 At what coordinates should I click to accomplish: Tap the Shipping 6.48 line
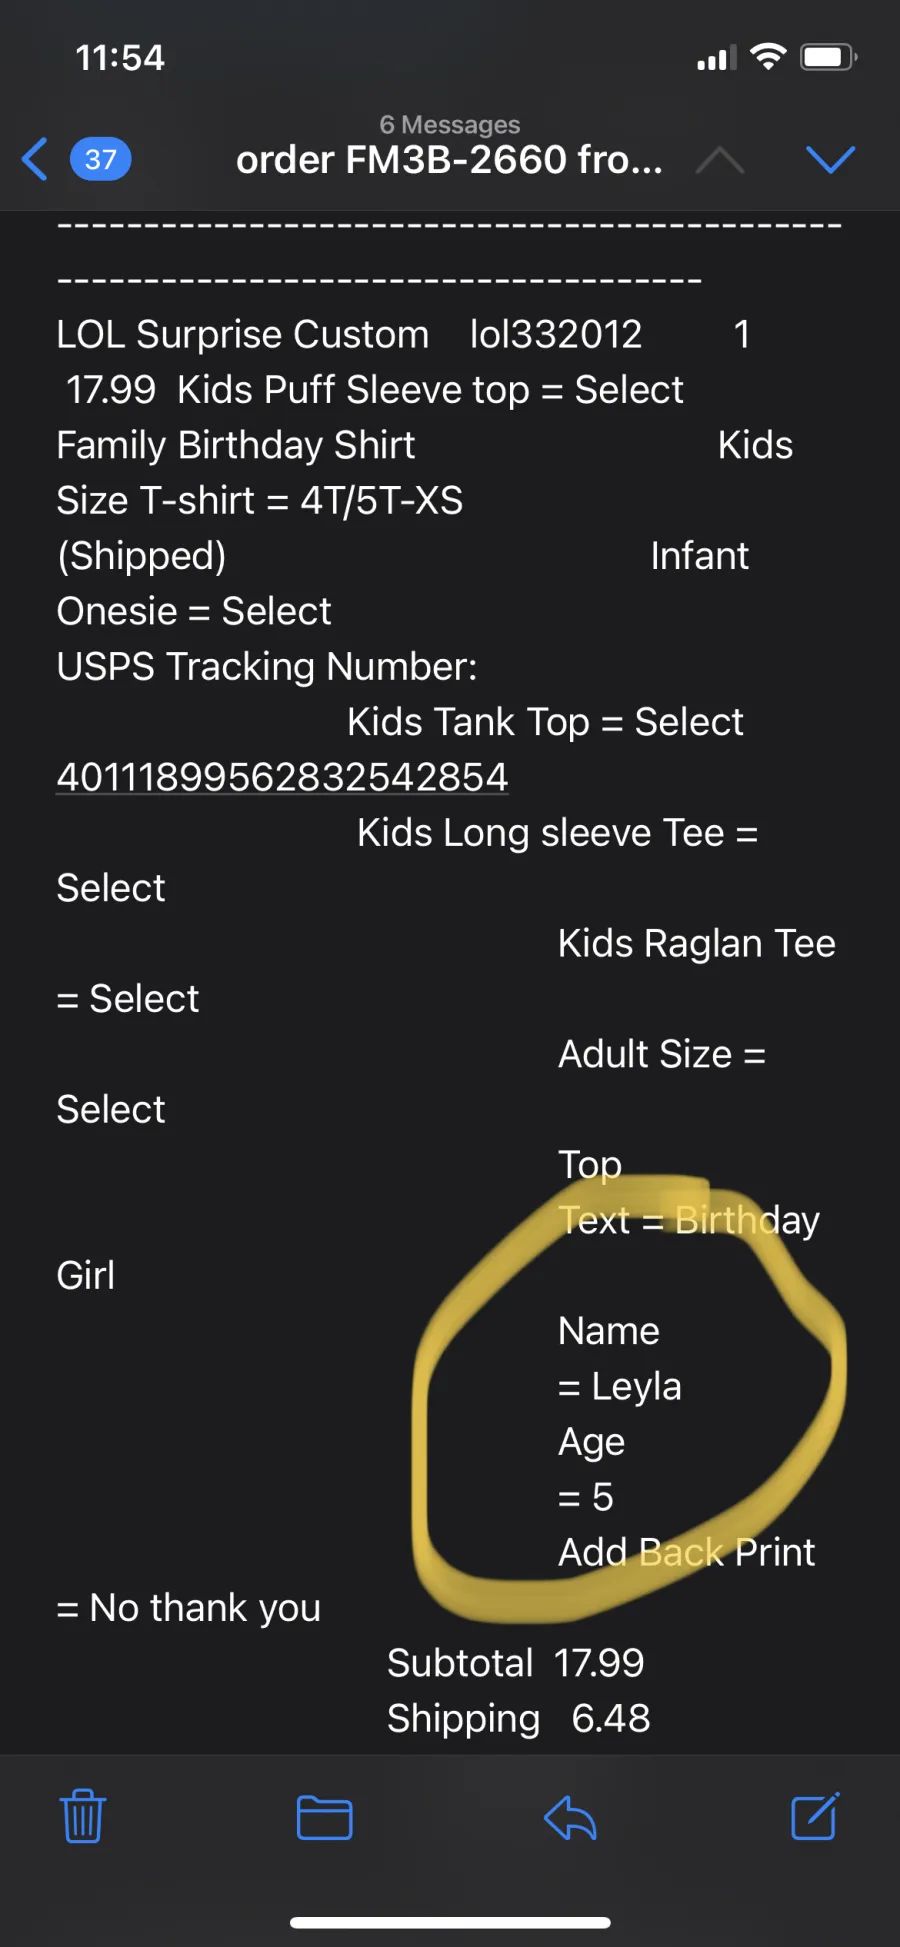(x=518, y=1718)
